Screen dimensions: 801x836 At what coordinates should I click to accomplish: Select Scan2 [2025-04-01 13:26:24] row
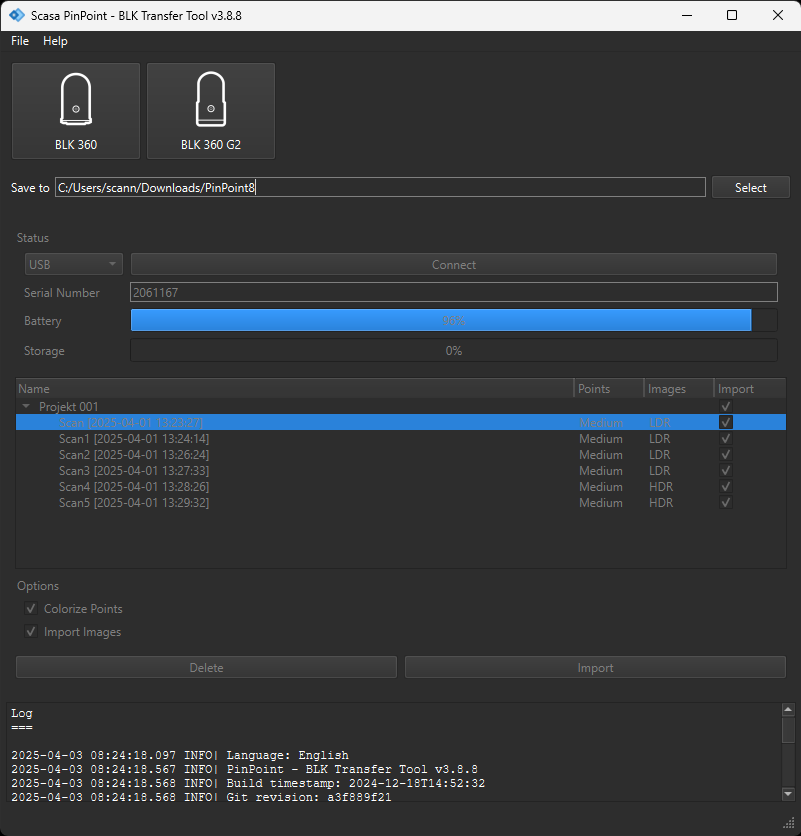point(401,454)
